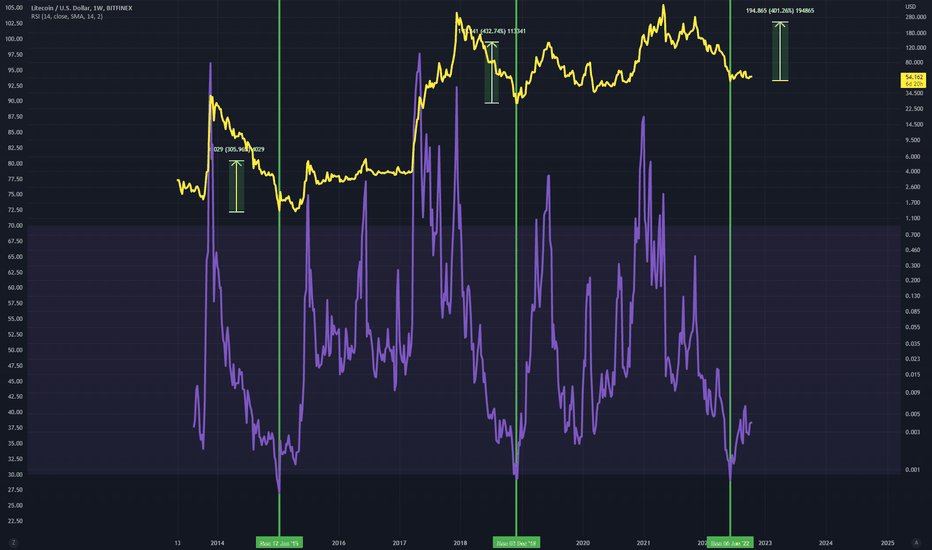This screenshot has height=550, width=932.
Task: Select the Mon 03 Dec '18 date marker
Action: pyautogui.click(x=517, y=543)
